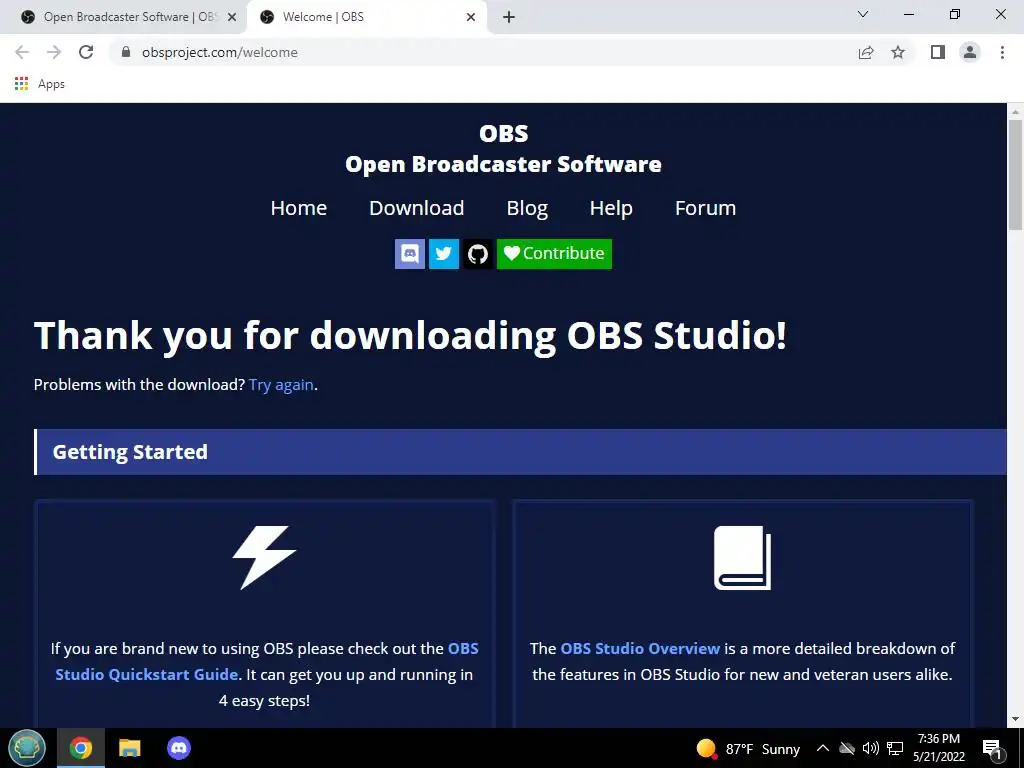Image resolution: width=1024 pixels, height=768 pixels.
Task: Open a new browser tab
Action: click(x=509, y=17)
